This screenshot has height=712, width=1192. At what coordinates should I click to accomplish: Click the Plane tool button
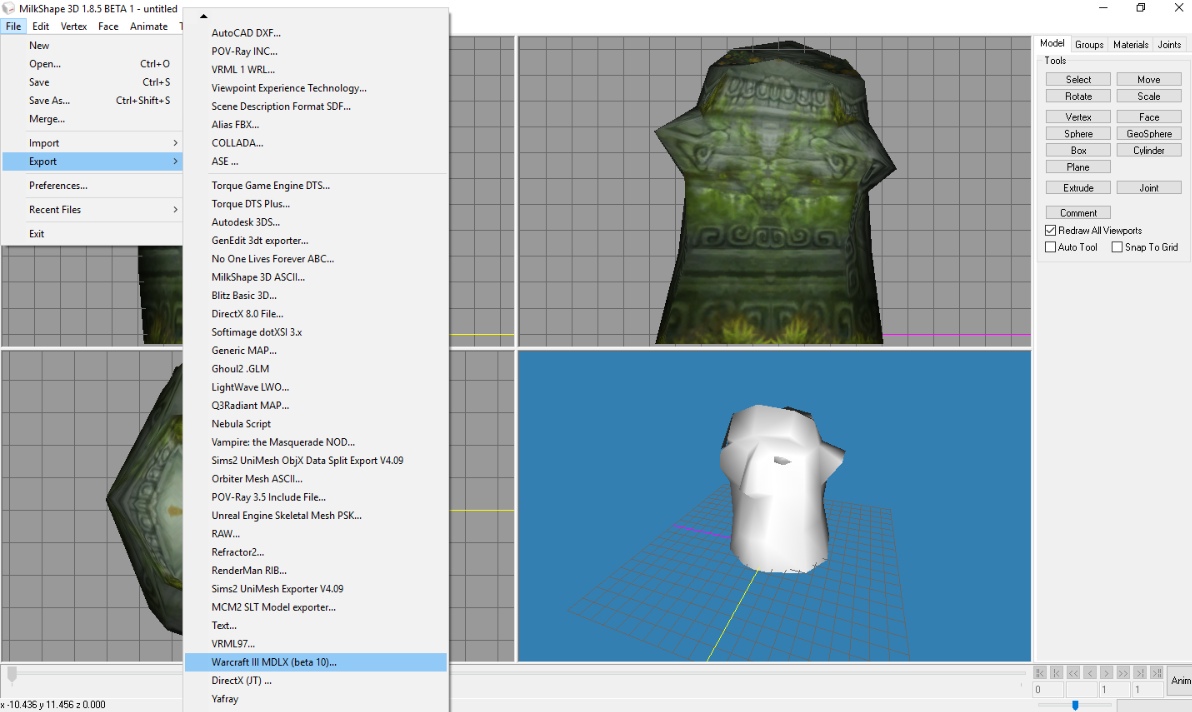click(1078, 167)
